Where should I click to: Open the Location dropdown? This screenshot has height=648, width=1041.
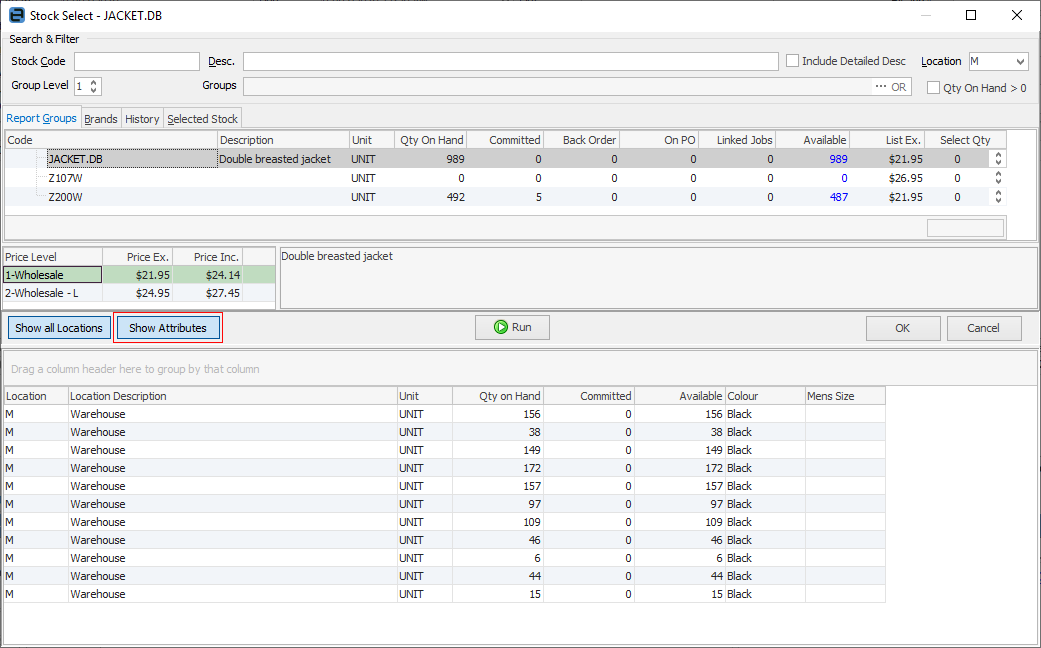1020,60
